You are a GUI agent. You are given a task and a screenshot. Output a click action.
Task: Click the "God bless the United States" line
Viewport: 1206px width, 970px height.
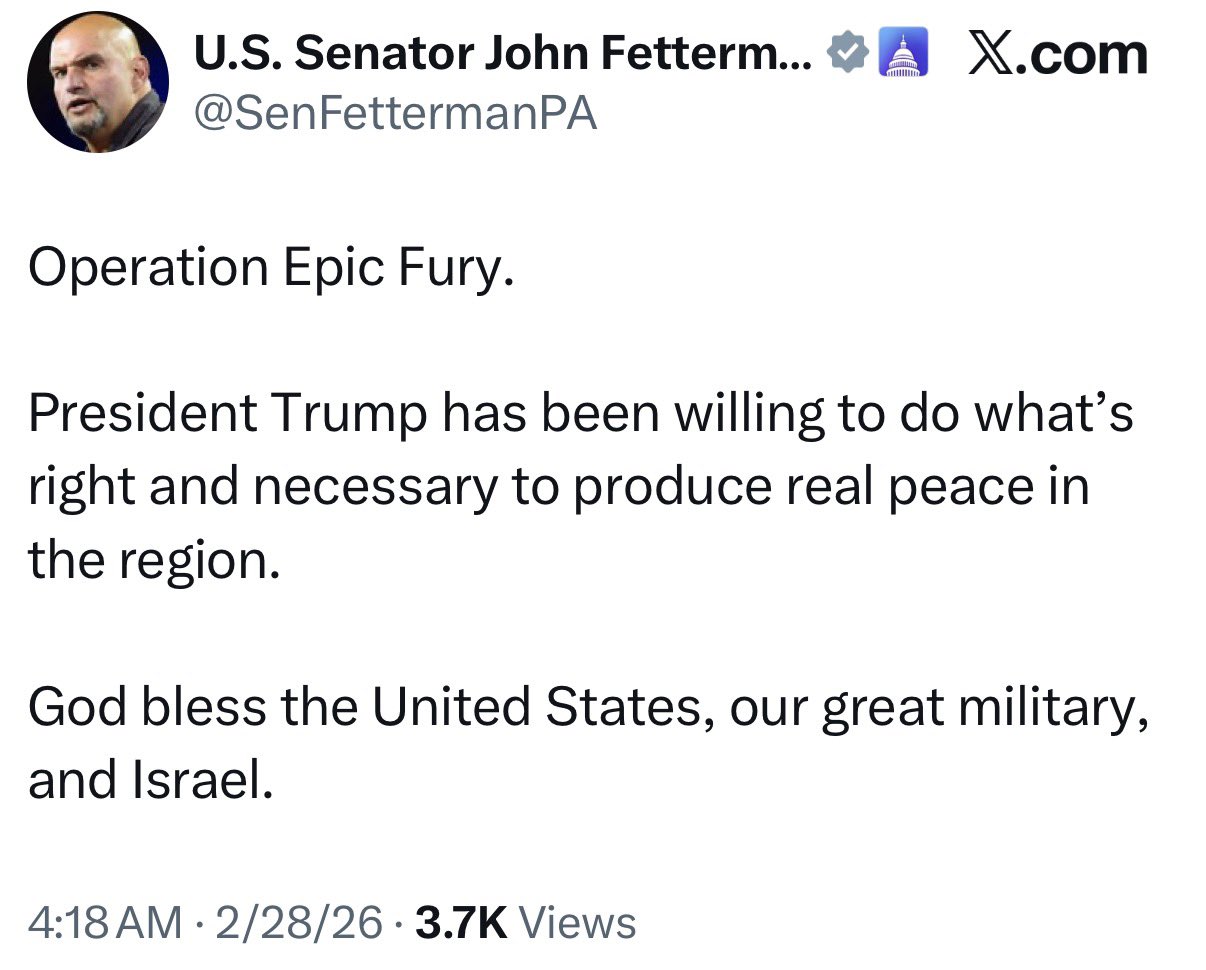click(586, 707)
